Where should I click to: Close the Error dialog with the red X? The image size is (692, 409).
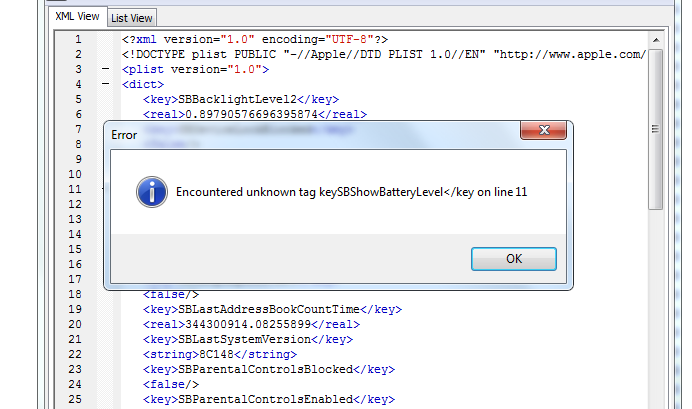543,131
